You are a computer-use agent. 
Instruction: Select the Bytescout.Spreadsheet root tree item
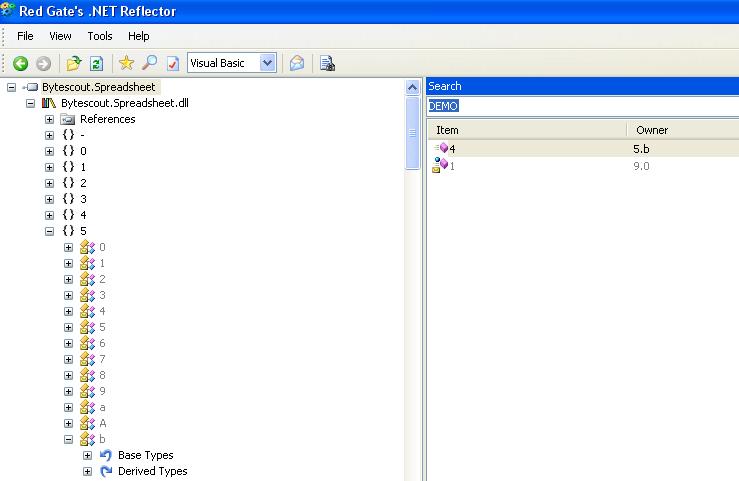tap(99, 87)
